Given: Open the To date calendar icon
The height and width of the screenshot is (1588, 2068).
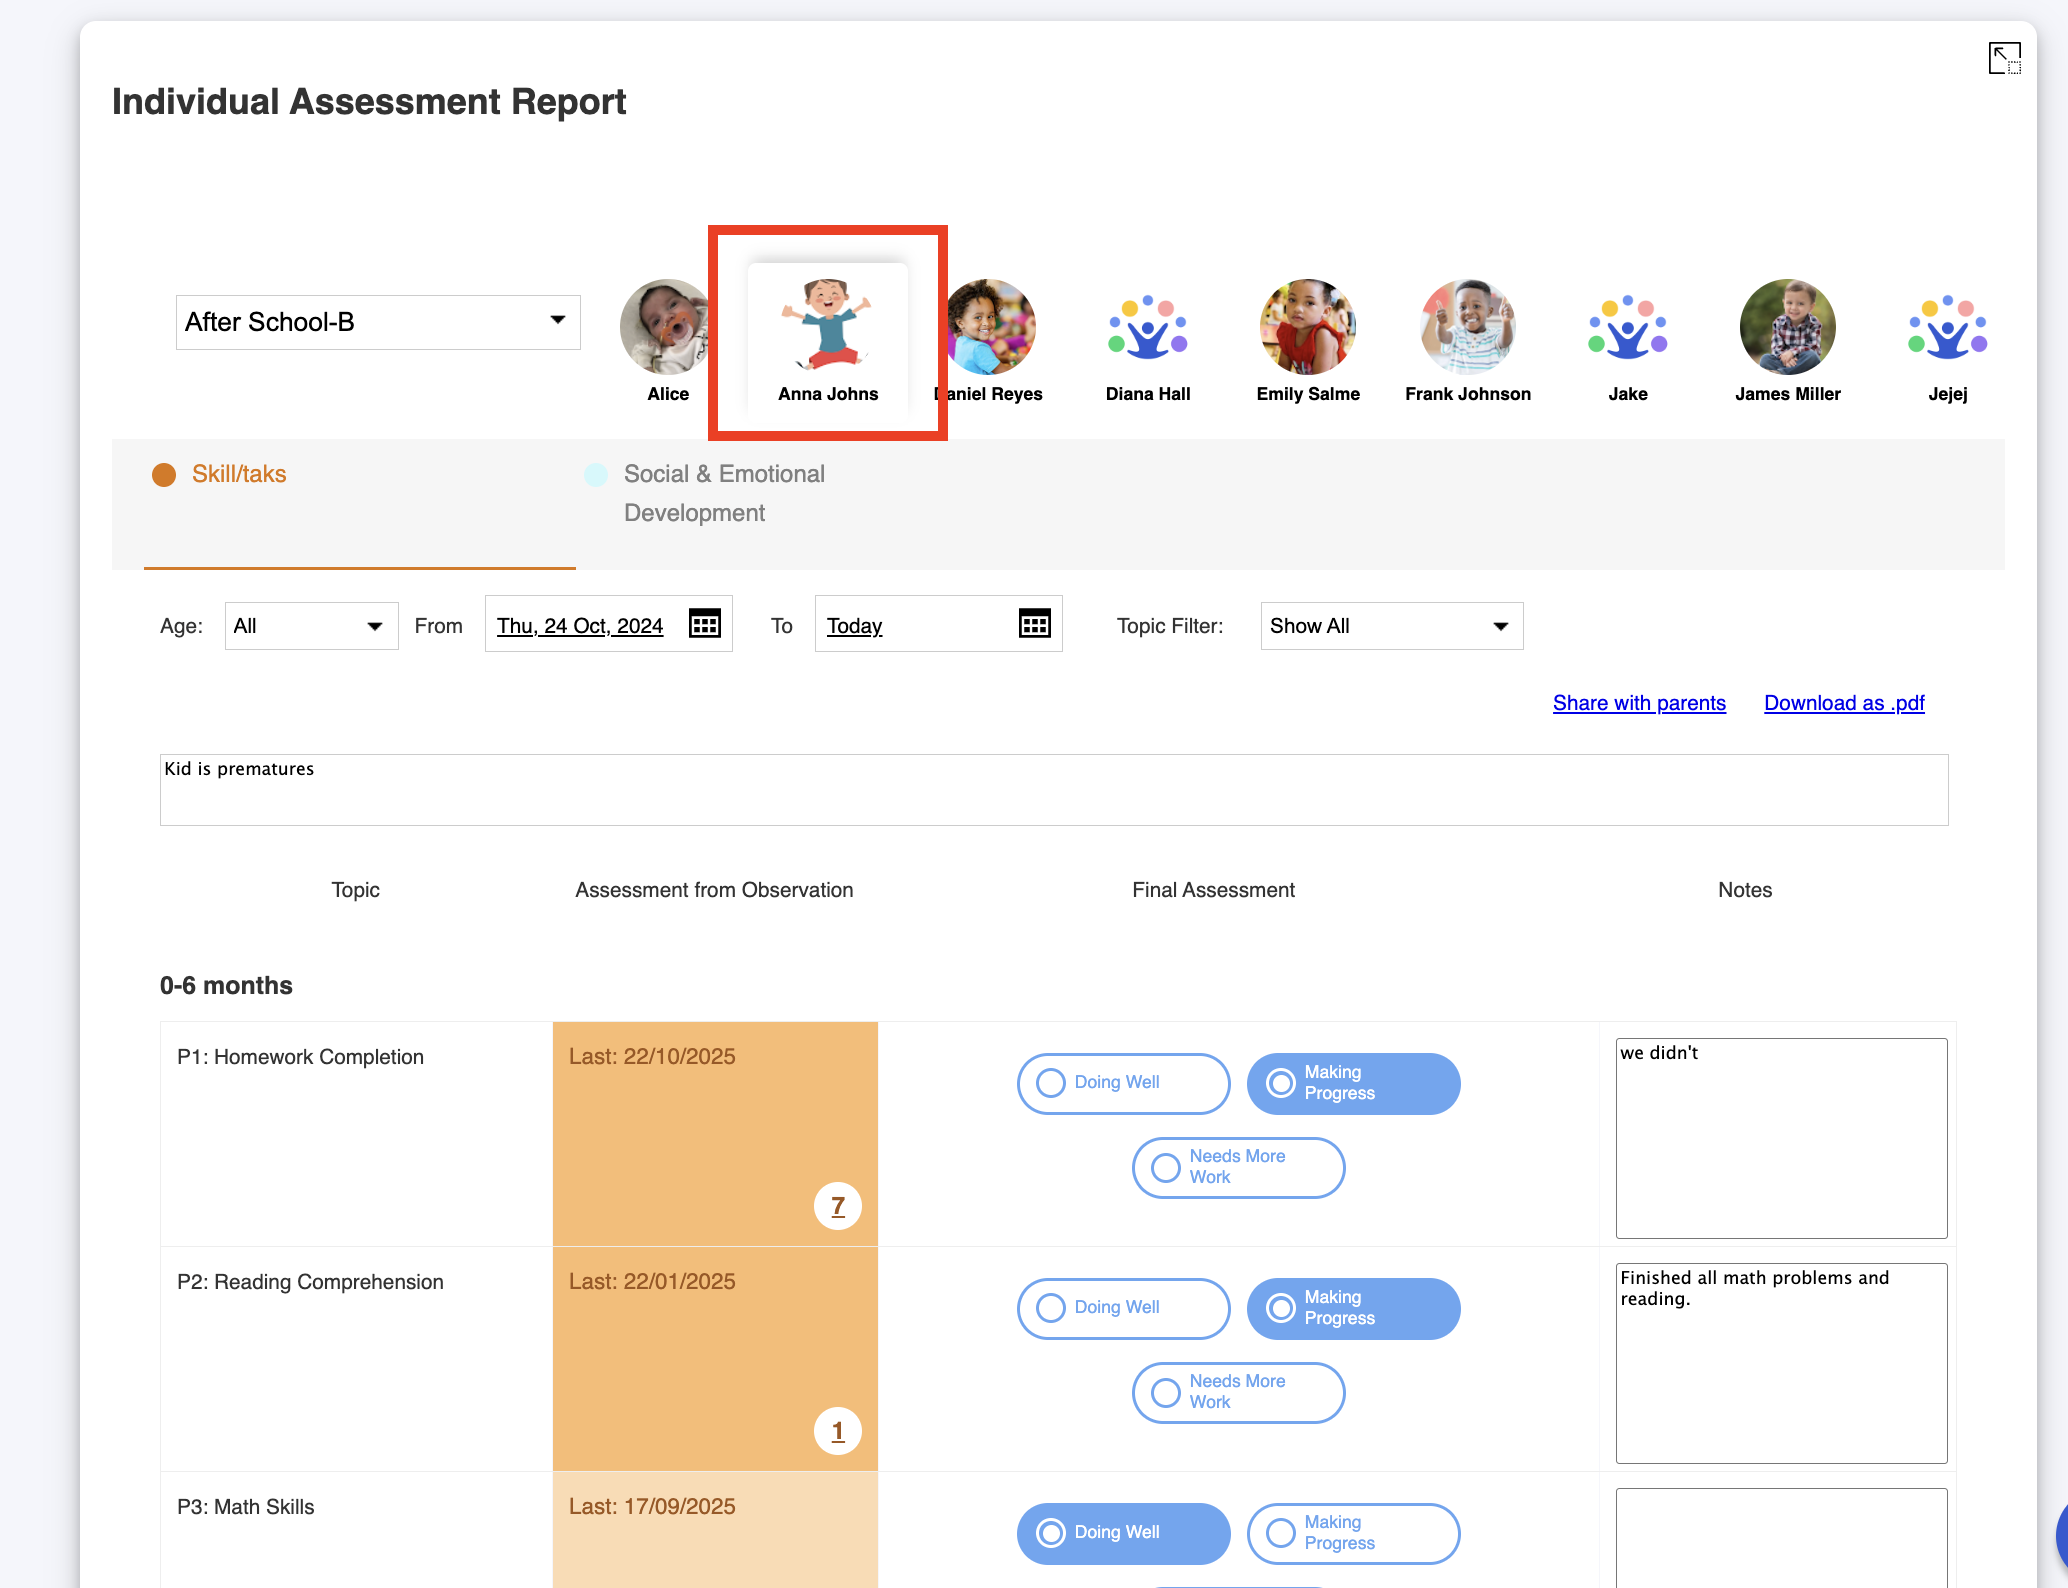Looking at the screenshot, I should coord(1034,624).
